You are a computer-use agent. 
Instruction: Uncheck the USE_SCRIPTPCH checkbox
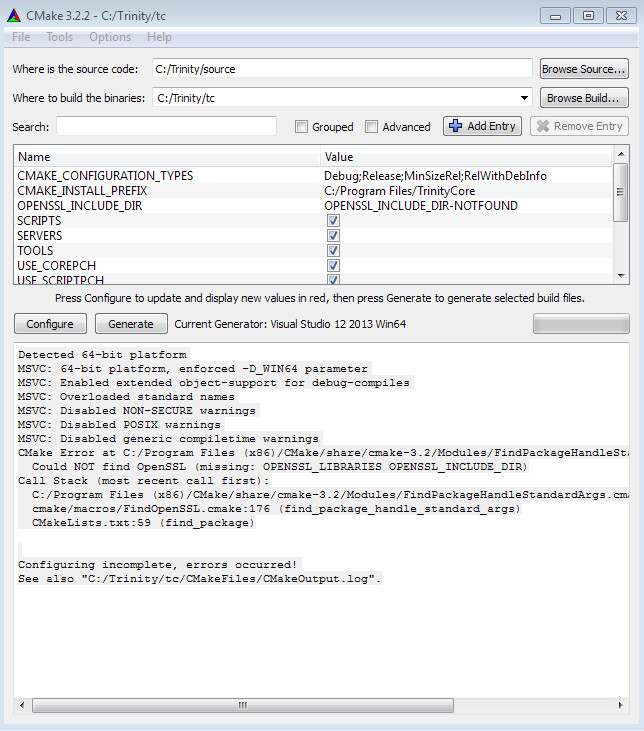[333, 279]
